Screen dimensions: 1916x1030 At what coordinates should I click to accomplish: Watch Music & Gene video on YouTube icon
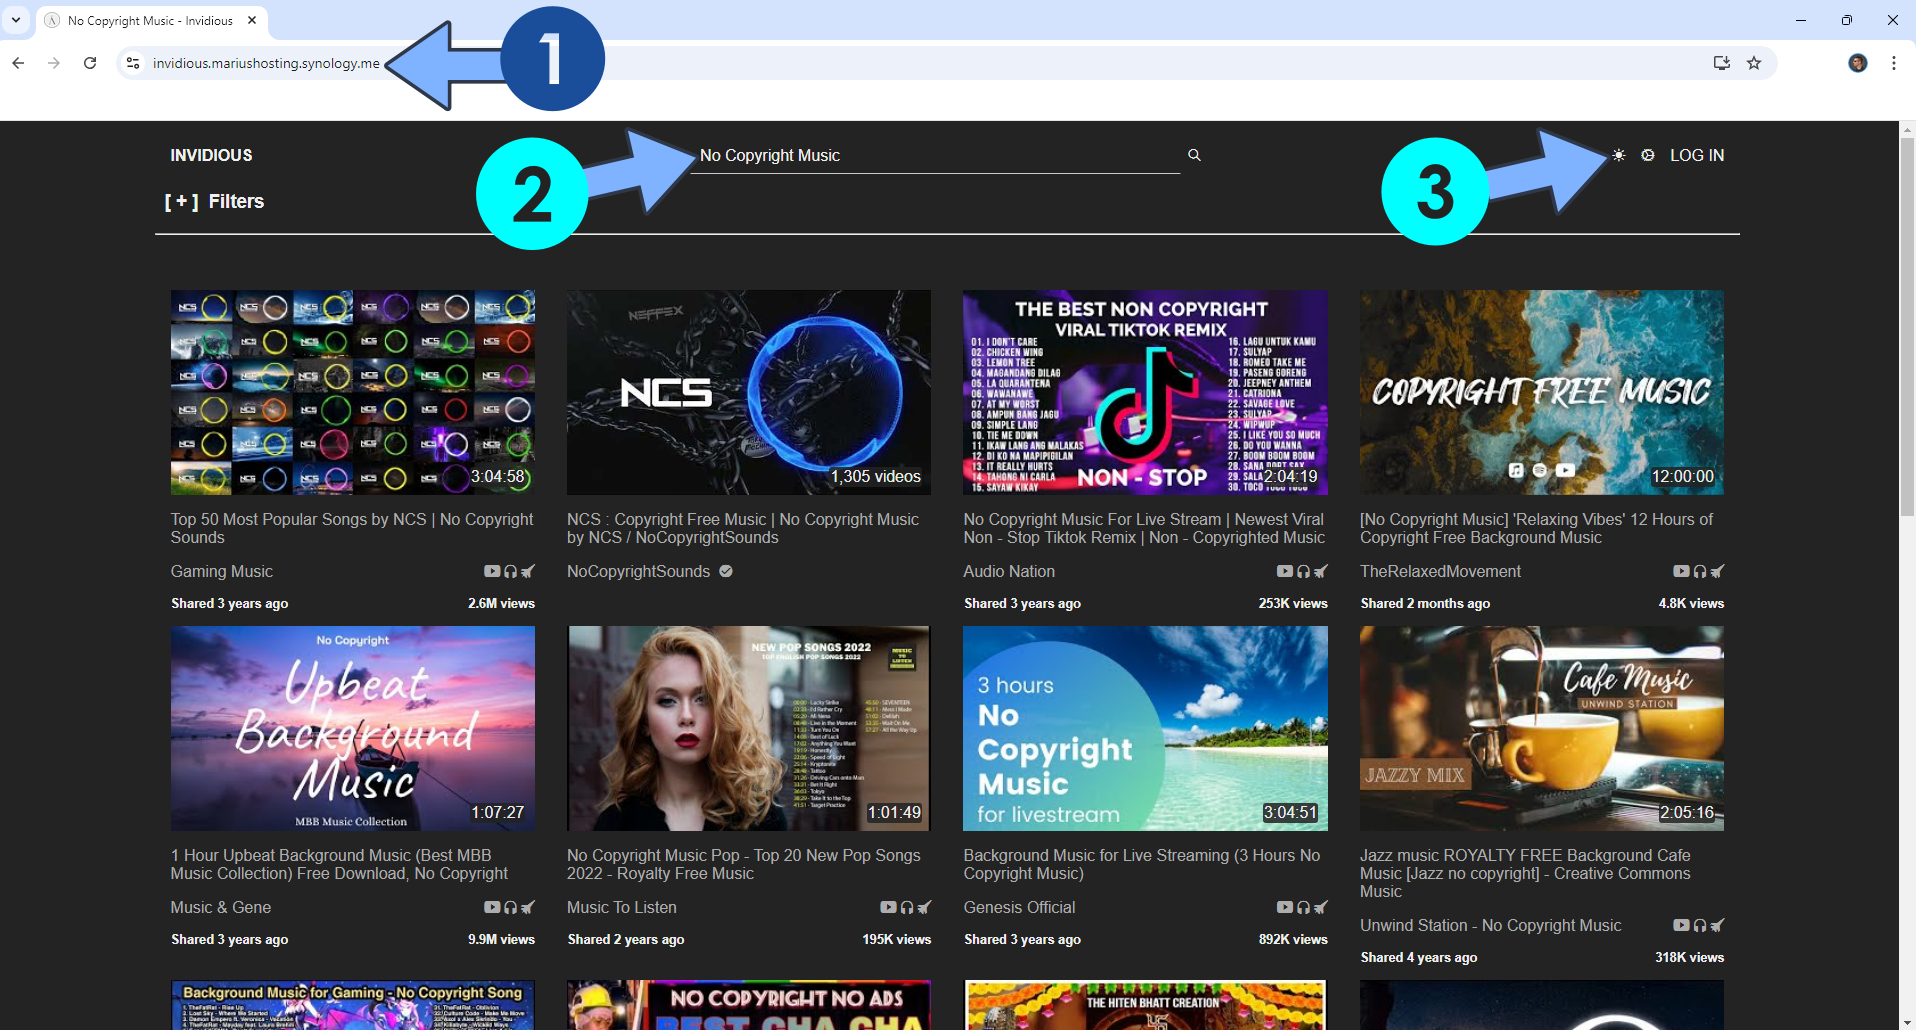492,907
